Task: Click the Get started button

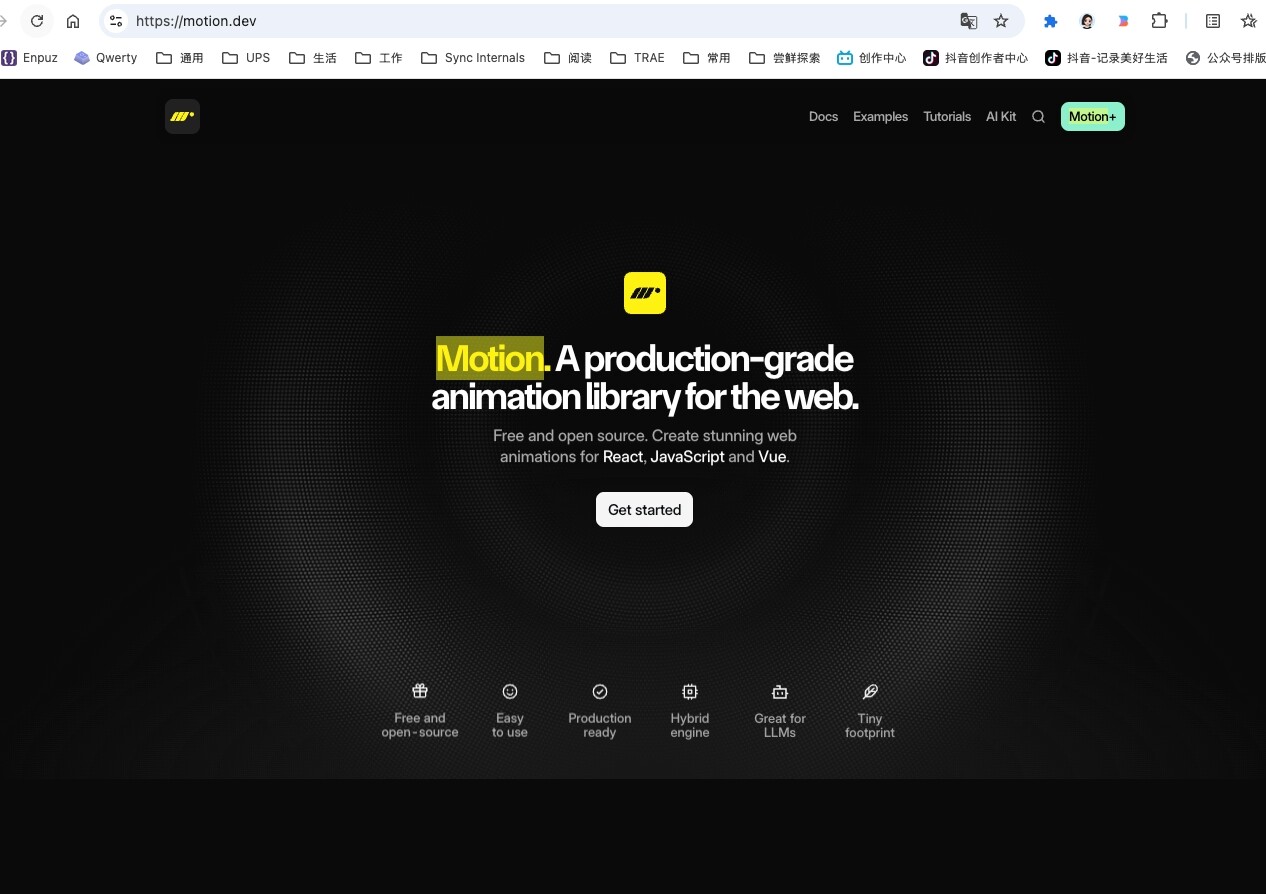Action: pyautogui.click(x=644, y=510)
